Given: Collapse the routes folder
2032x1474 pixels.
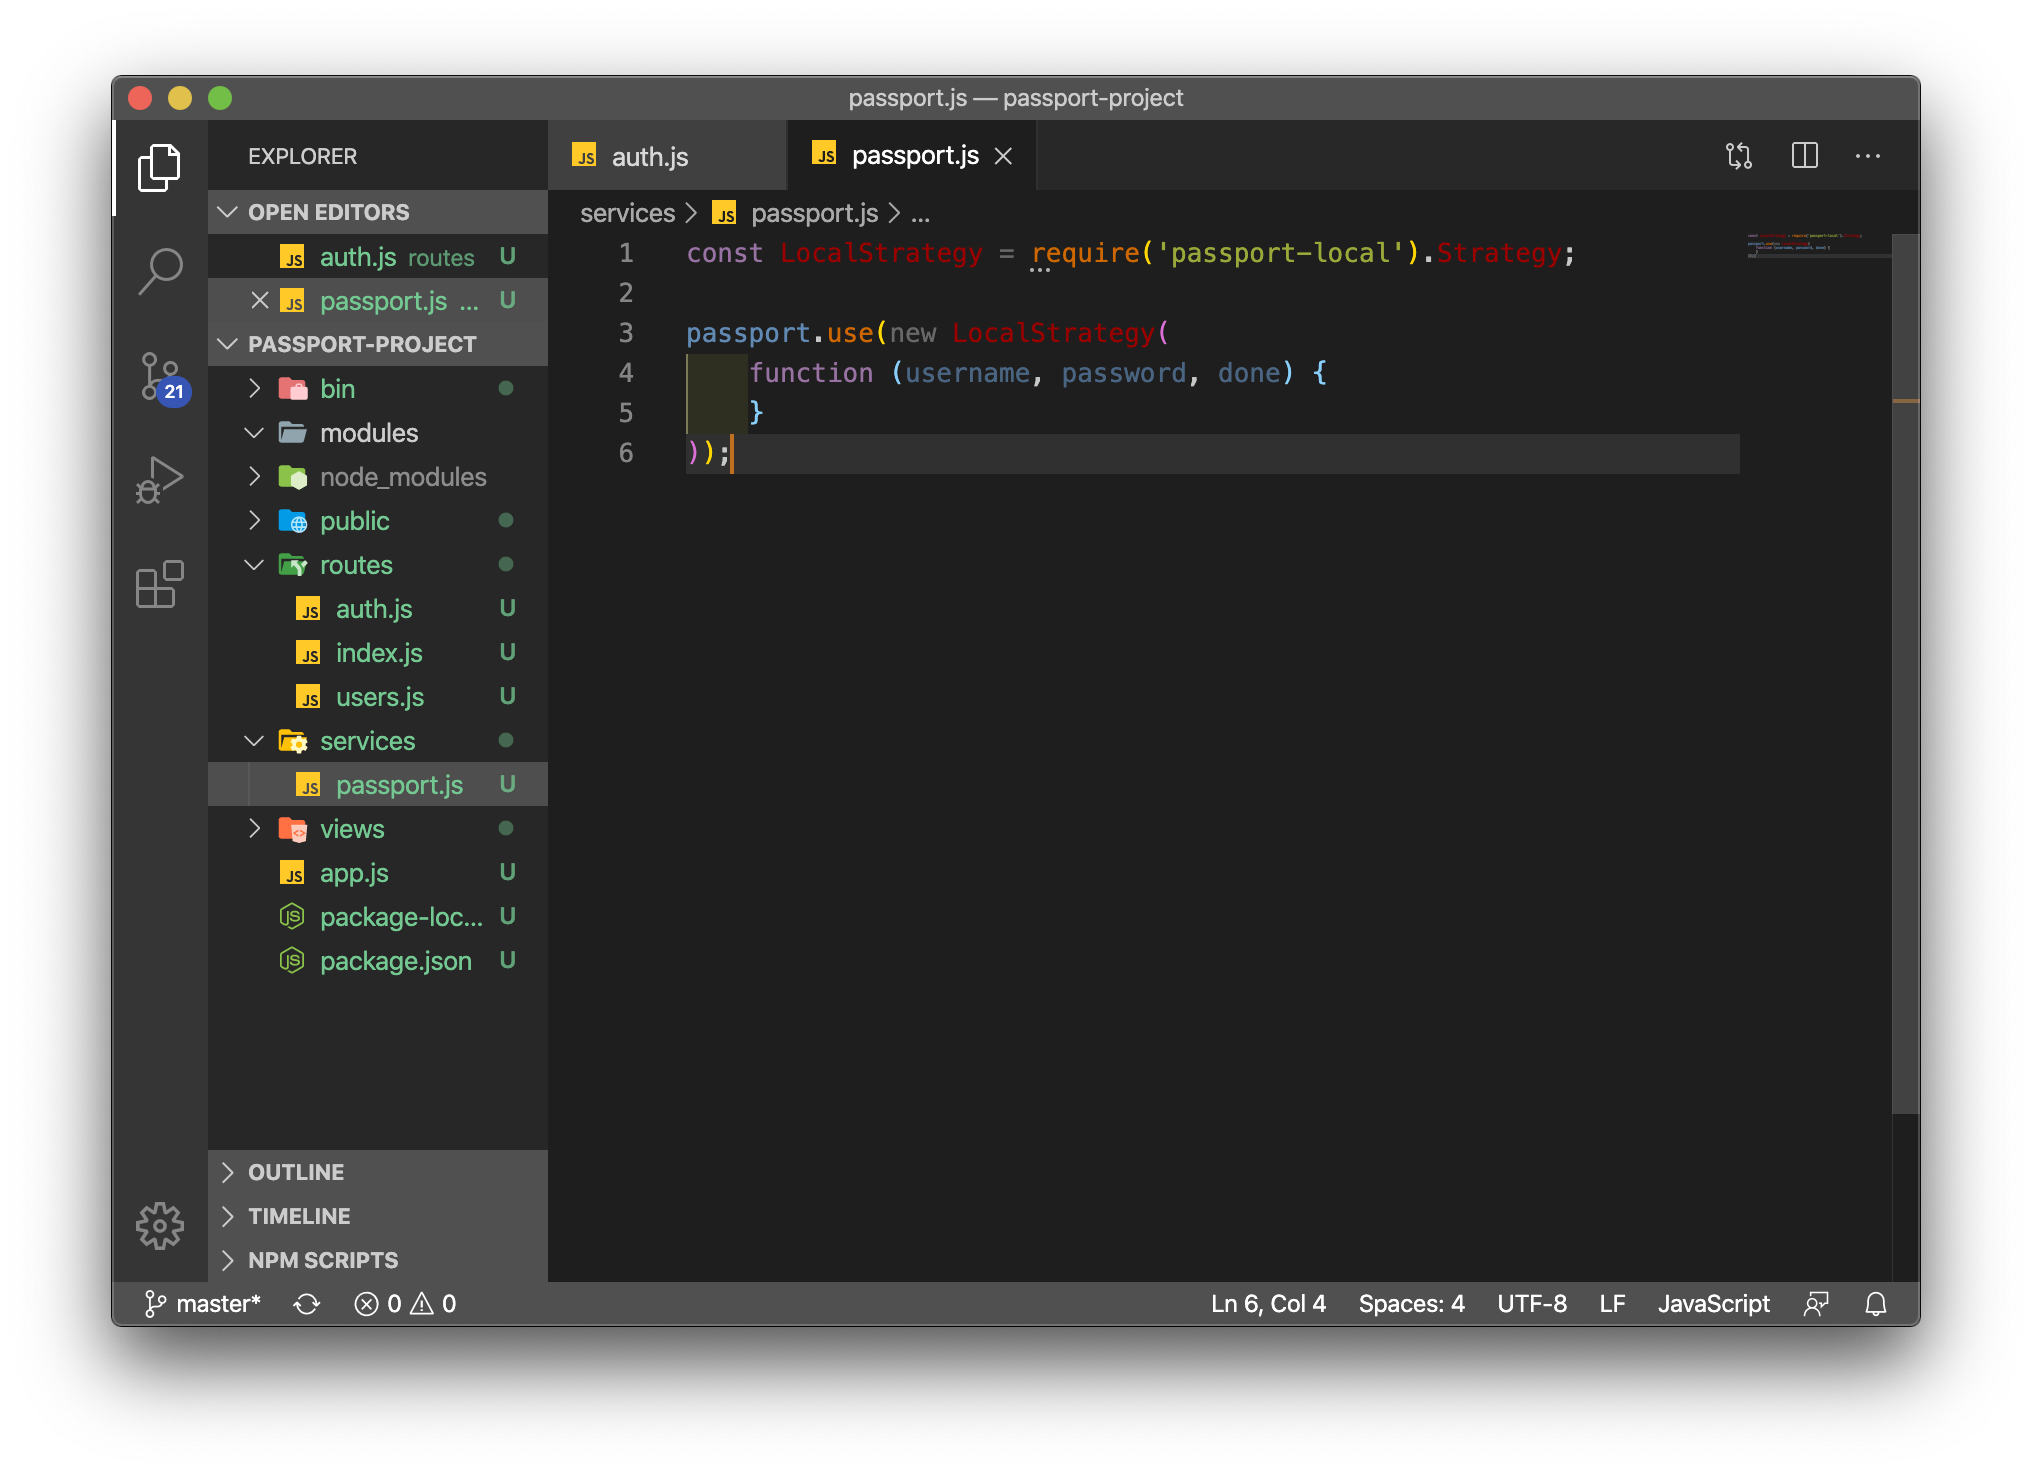Looking at the screenshot, I should [355, 565].
